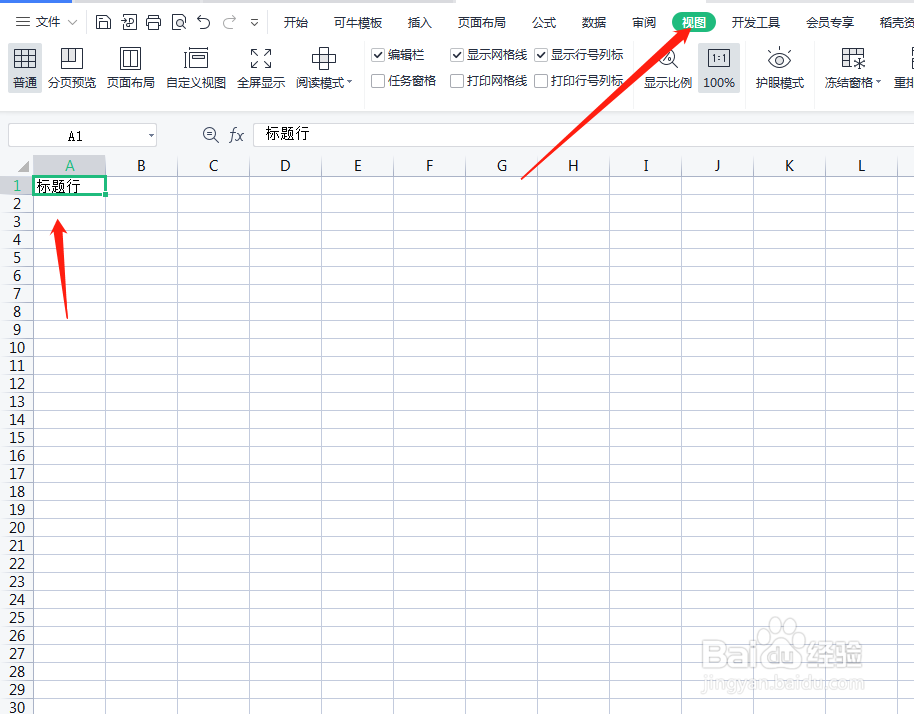Open the 公式 tab

pyautogui.click(x=544, y=23)
